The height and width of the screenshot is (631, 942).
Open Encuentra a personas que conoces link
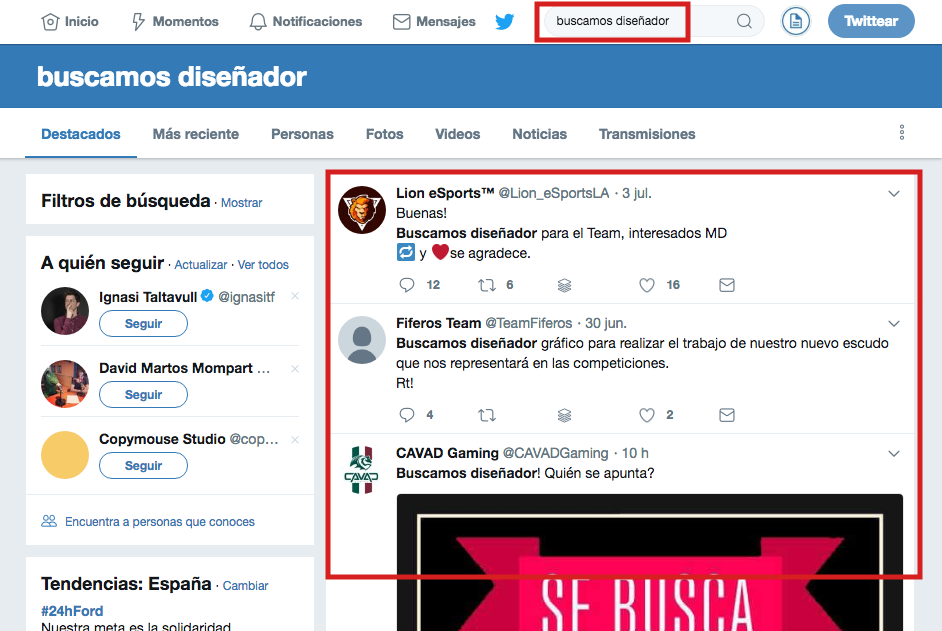click(160, 522)
